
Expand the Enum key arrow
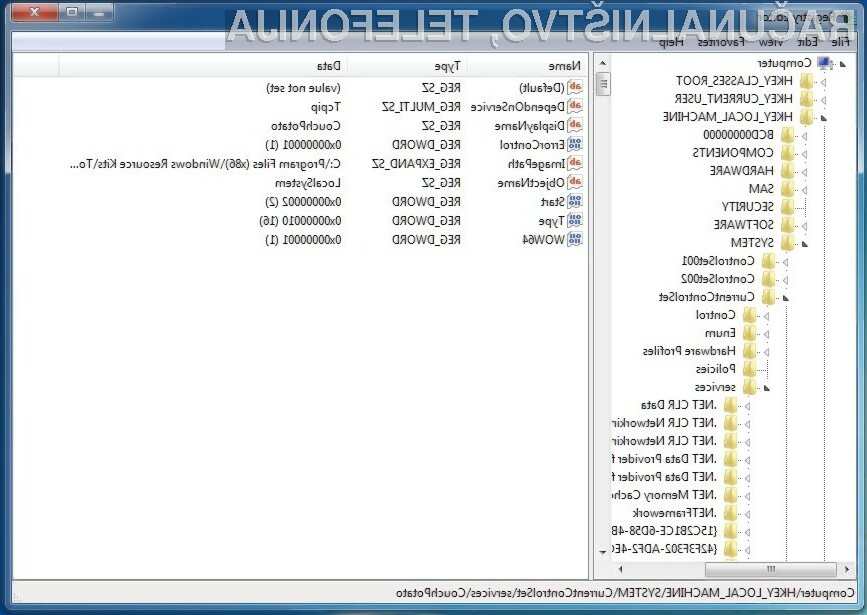[766, 334]
